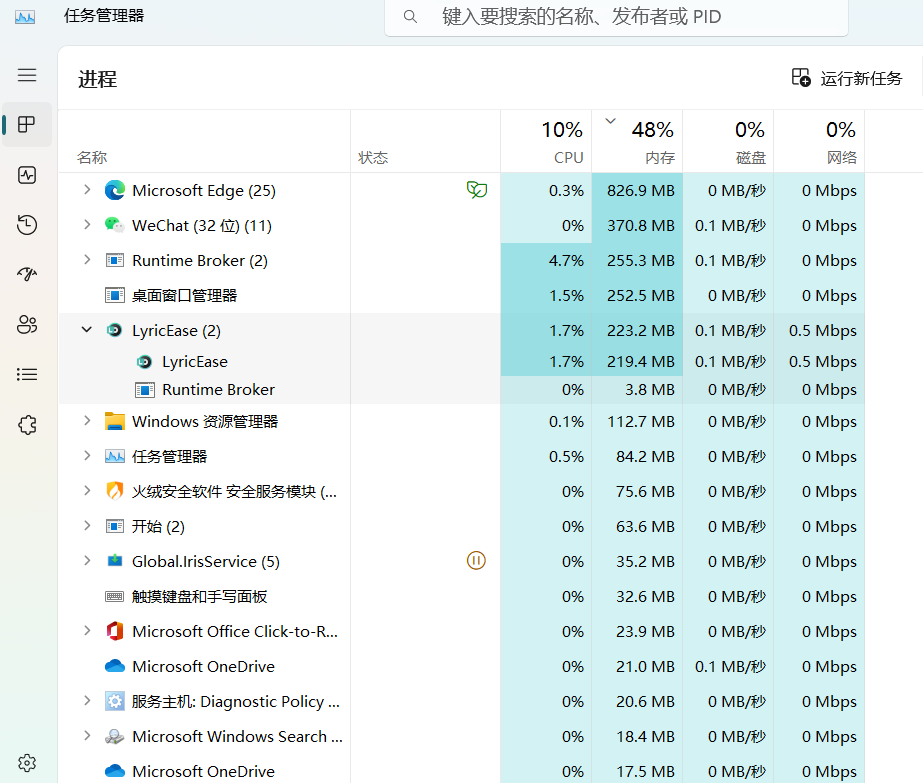Image resolution: width=923 pixels, height=783 pixels.
Task: Open the hamburger navigation menu
Action: (x=27, y=75)
